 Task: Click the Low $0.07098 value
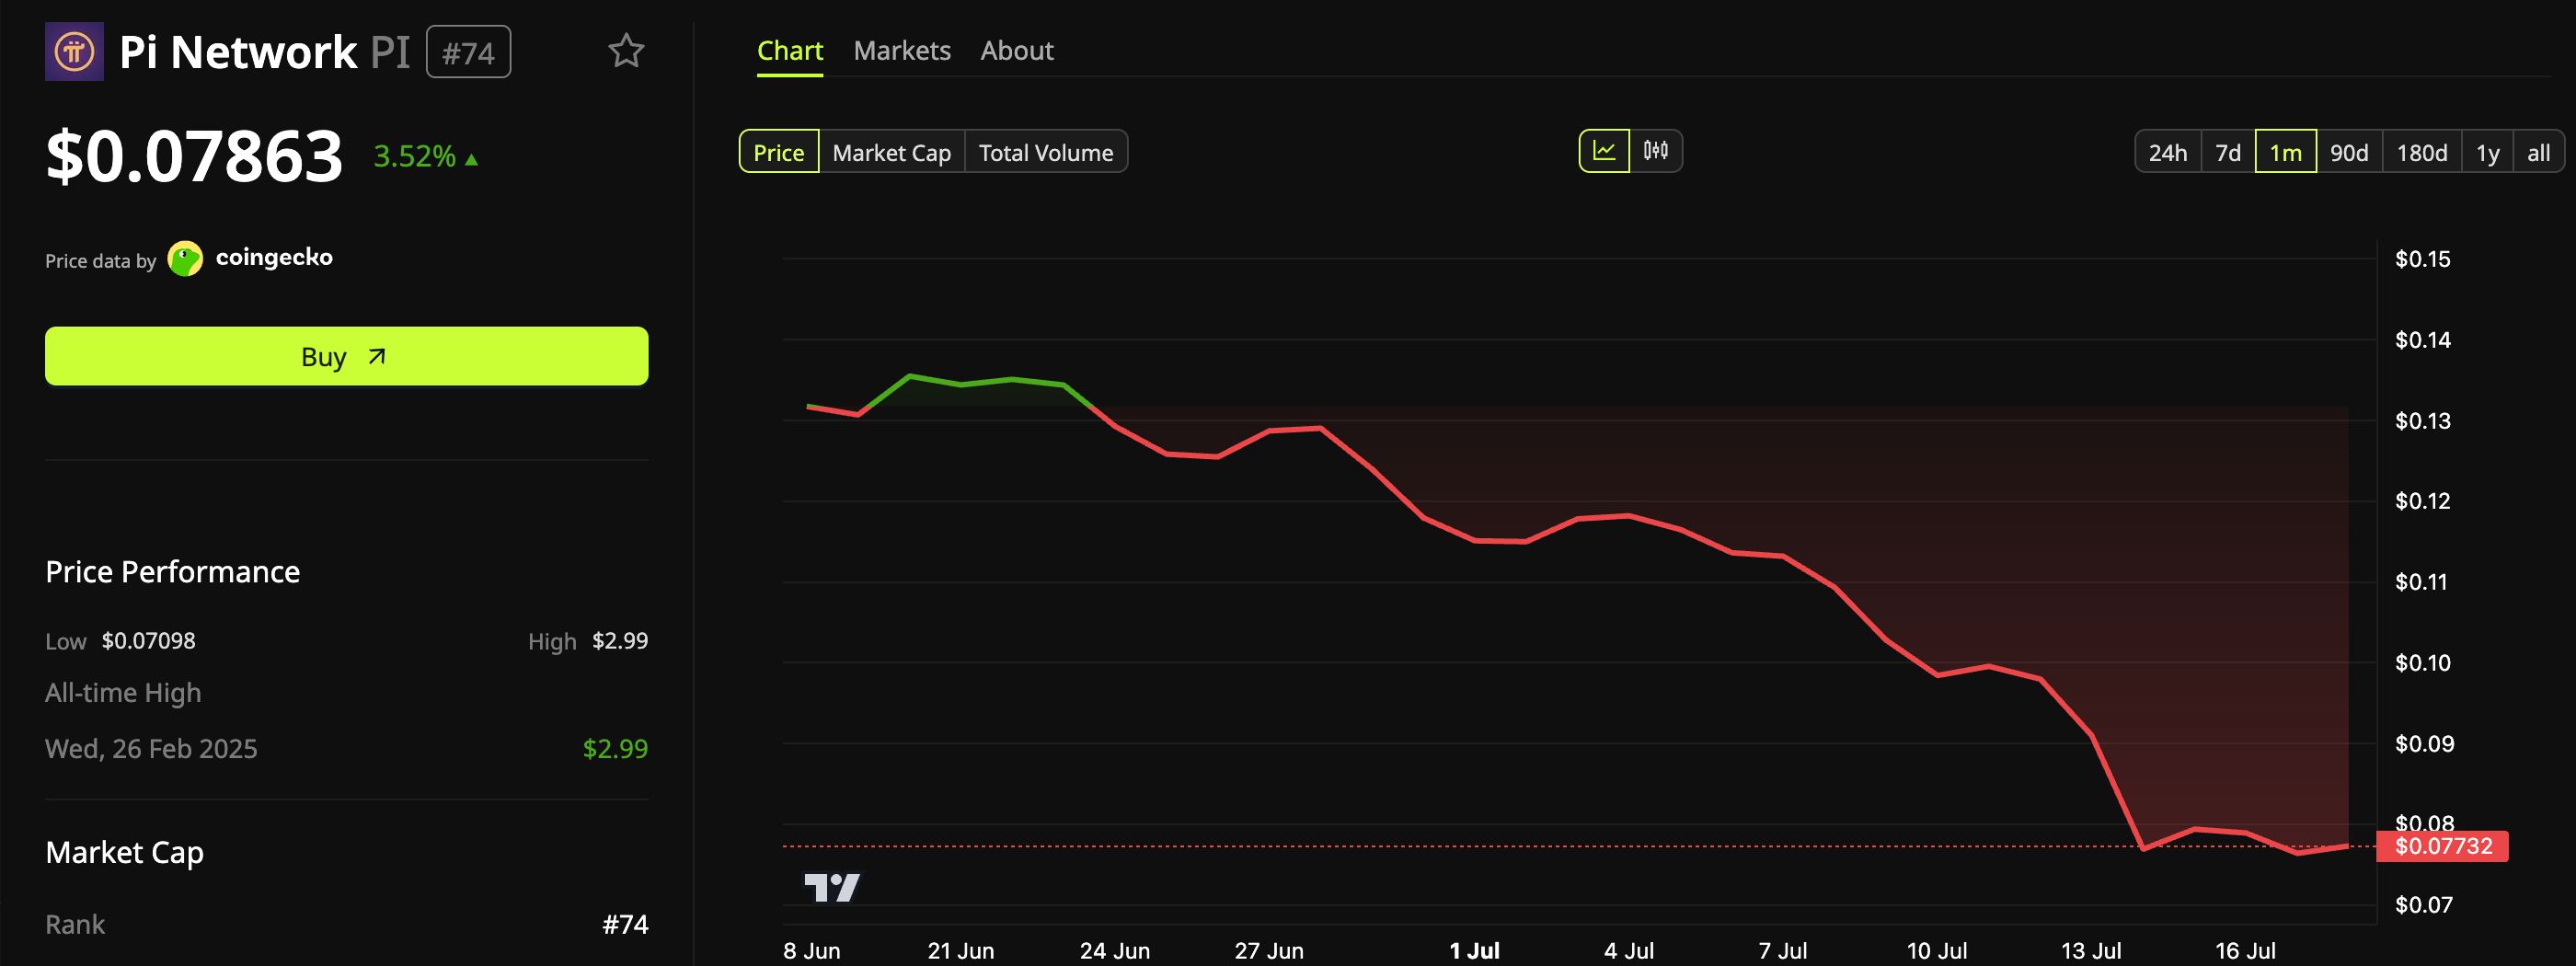pyautogui.click(x=149, y=641)
